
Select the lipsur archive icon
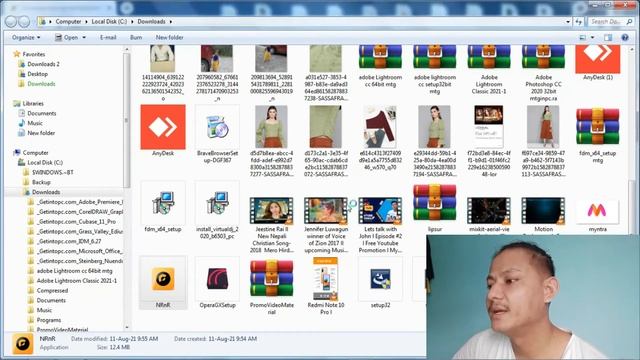pyautogui.click(x=434, y=202)
